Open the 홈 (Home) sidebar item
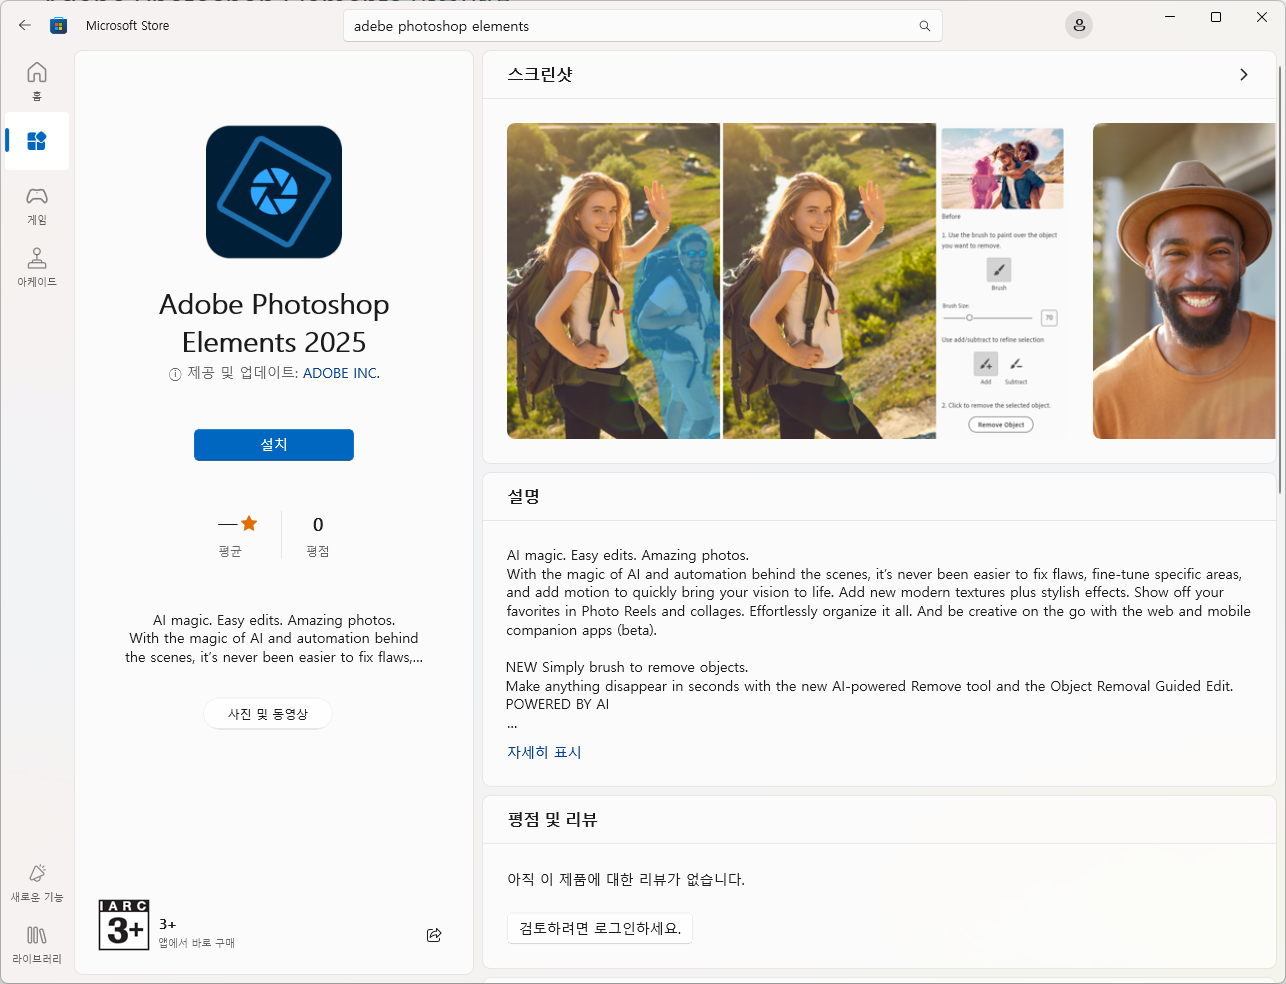This screenshot has height=984, width=1286. pyautogui.click(x=37, y=81)
